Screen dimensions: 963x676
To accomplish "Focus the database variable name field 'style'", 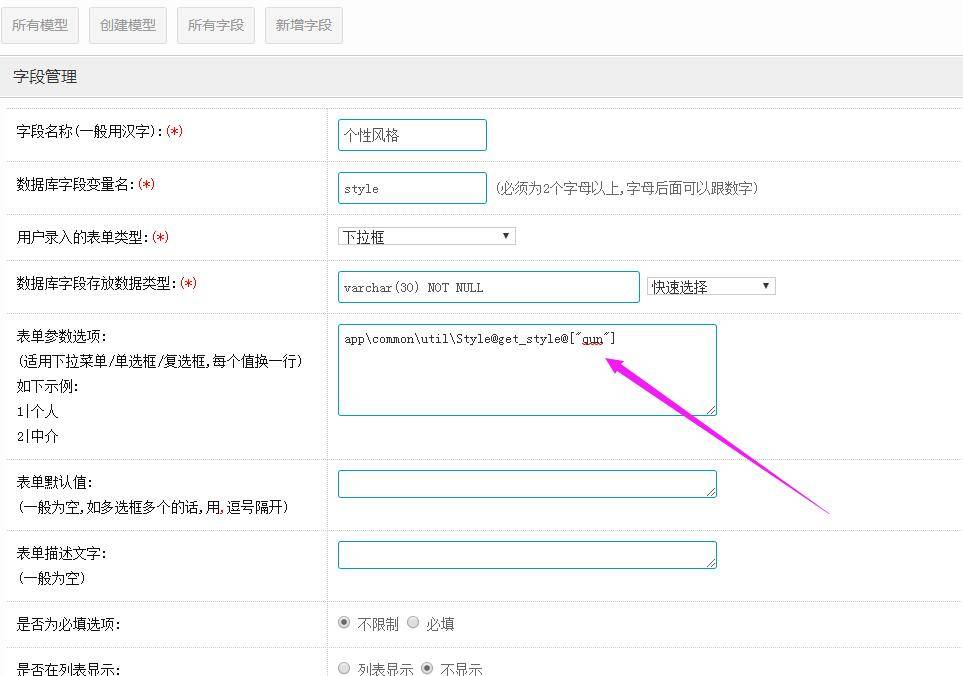I will tap(412, 188).
